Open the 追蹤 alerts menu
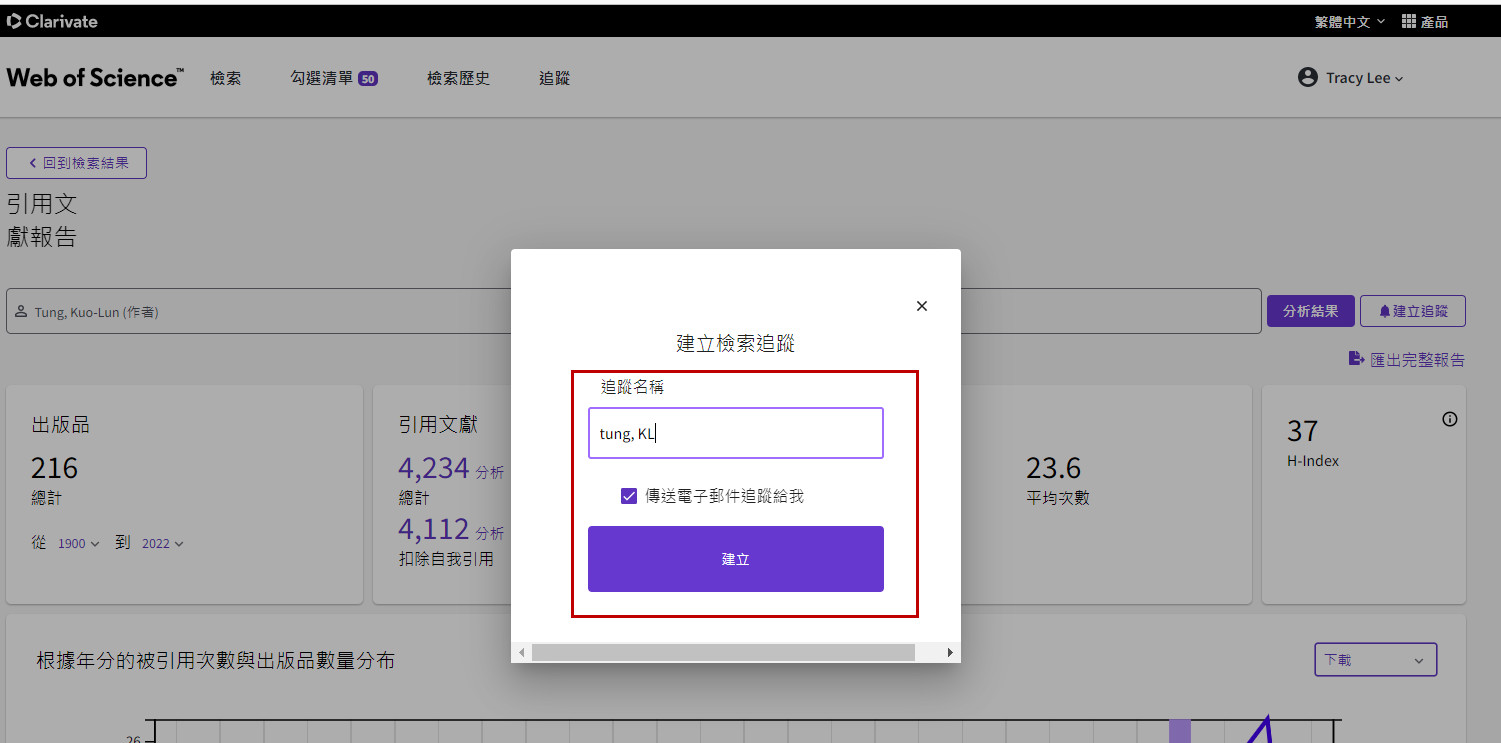Screen dimensions: 1501x743 click(554, 78)
